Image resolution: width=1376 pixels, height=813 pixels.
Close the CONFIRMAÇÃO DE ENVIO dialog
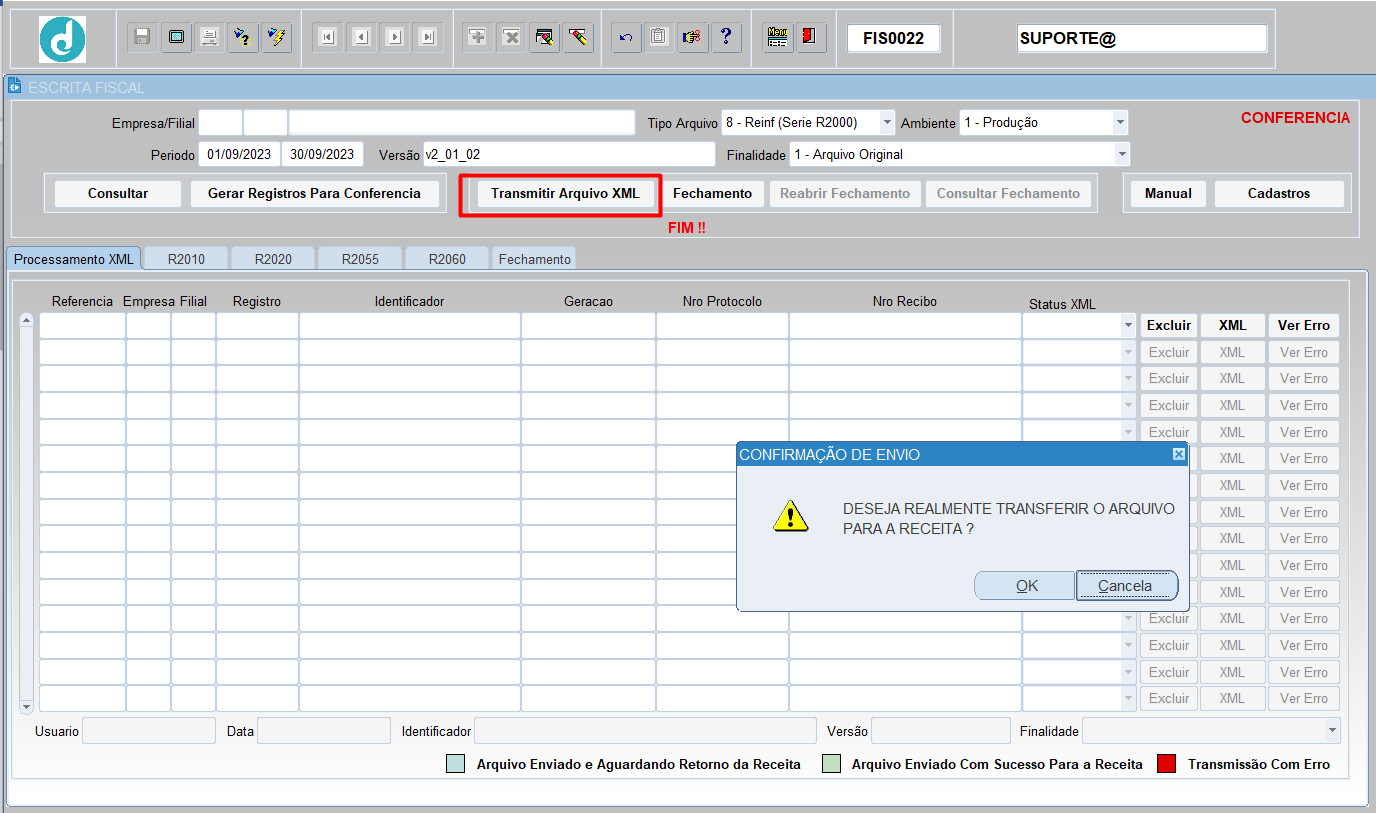click(x=1178, y=454)
